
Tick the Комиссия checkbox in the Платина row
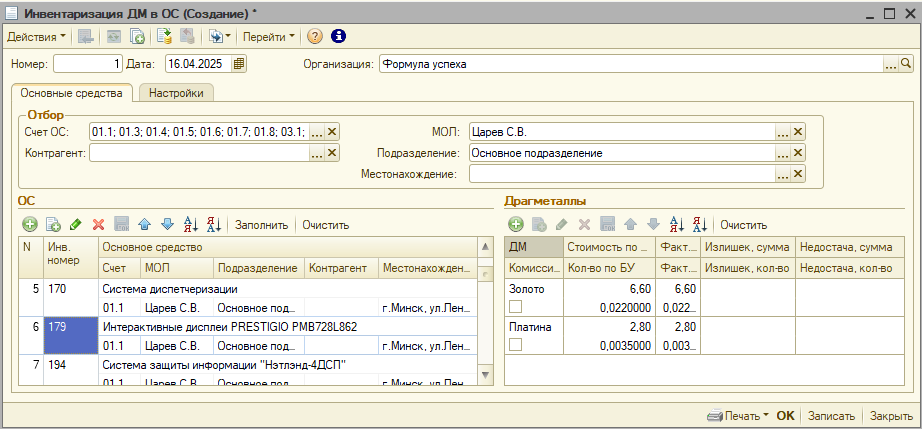[x=516, y=344]
